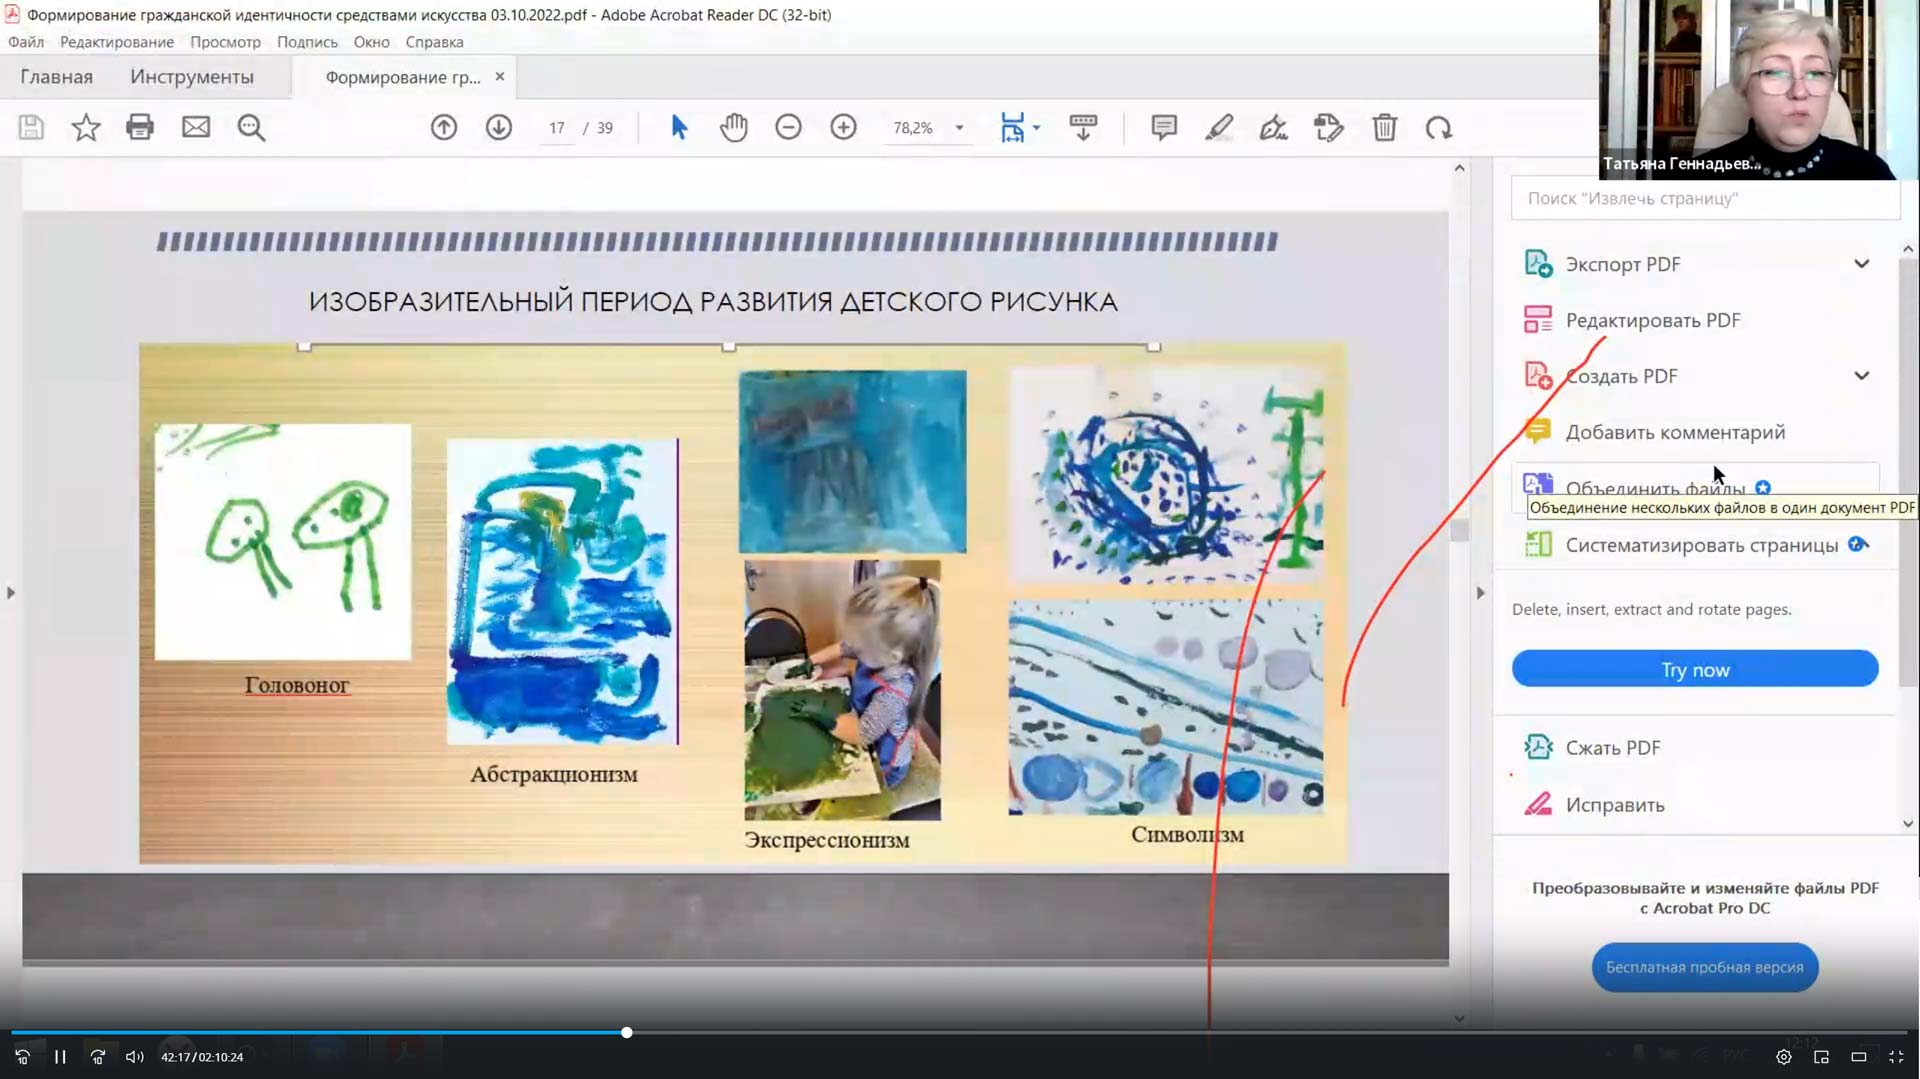Rewind video ten seconds

point(22,1057)
